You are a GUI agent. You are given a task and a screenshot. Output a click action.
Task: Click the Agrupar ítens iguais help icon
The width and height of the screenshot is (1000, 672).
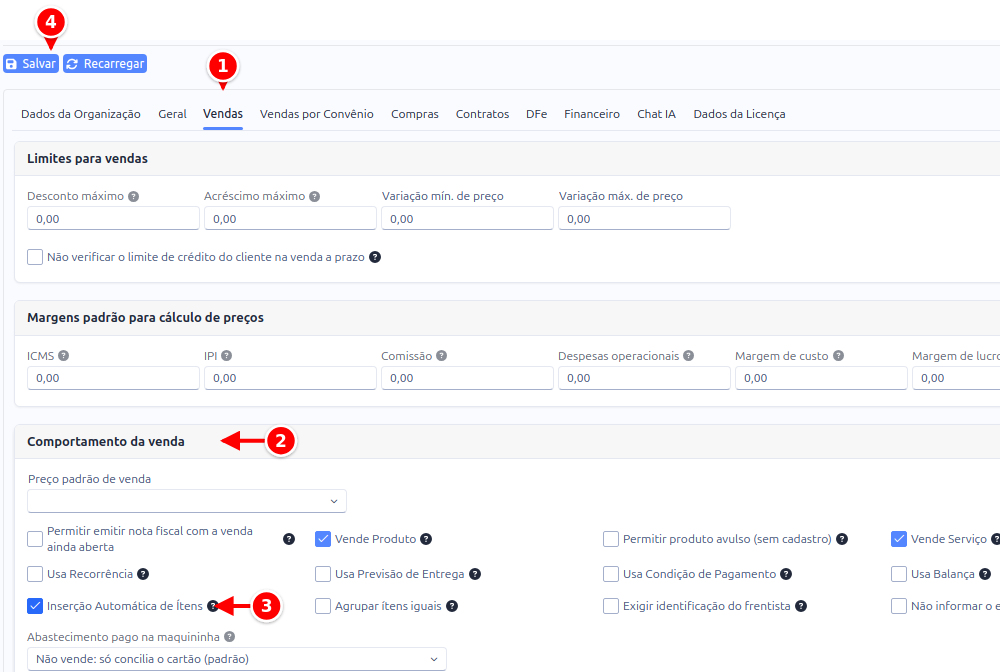tap(452, 606)
